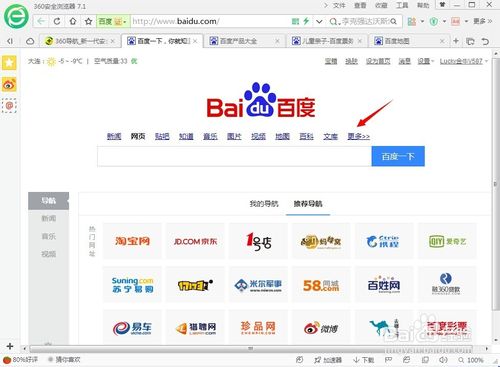The height and width of the screenshot is (367, 500).
Task: Click the green 360 browser logo
Action: click(x=16, y=17)
